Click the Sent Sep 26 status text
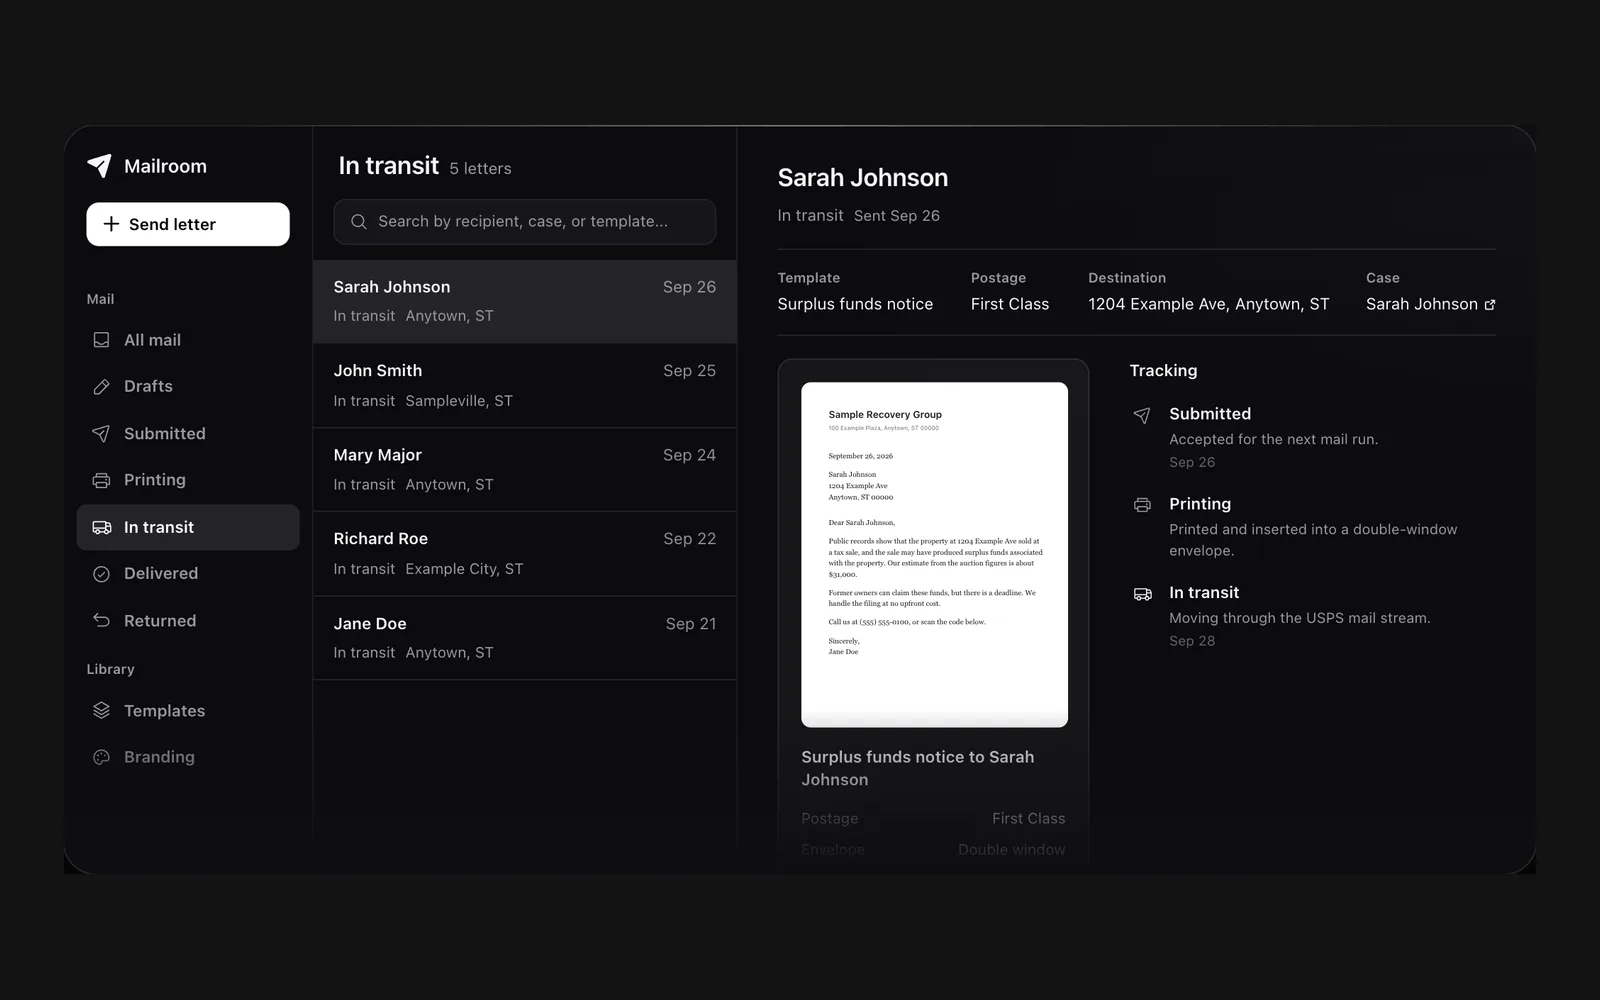This screenshot has height=1000, width=1600. coord(897,216)
